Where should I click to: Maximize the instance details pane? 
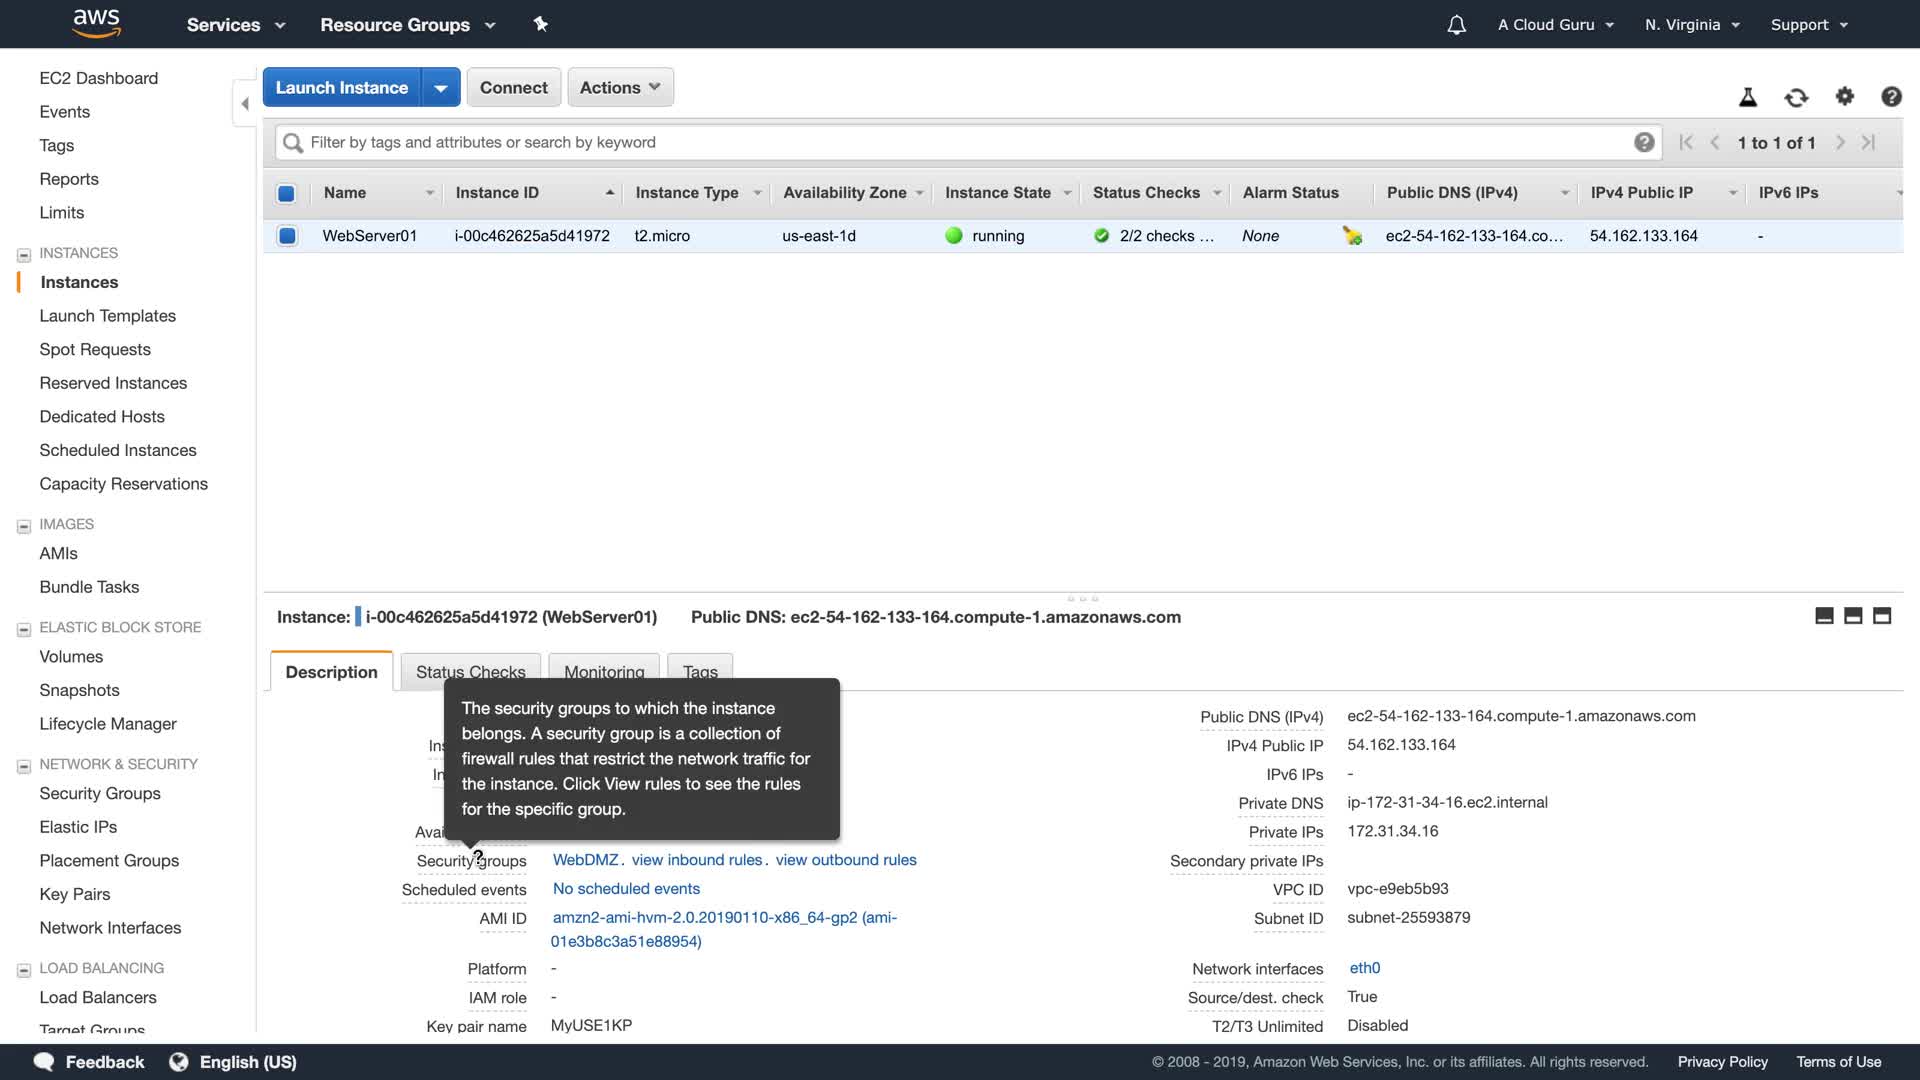(x=1882, y=616)
